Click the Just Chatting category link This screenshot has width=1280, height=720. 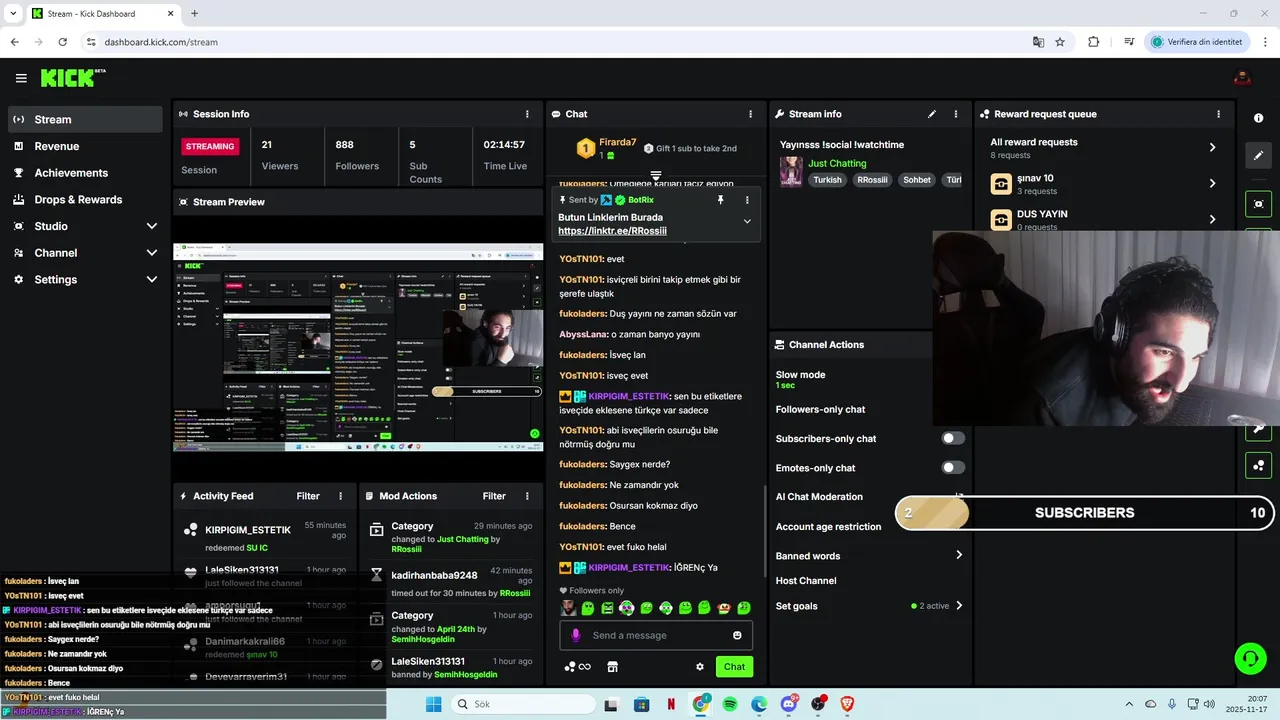point(837,163)
